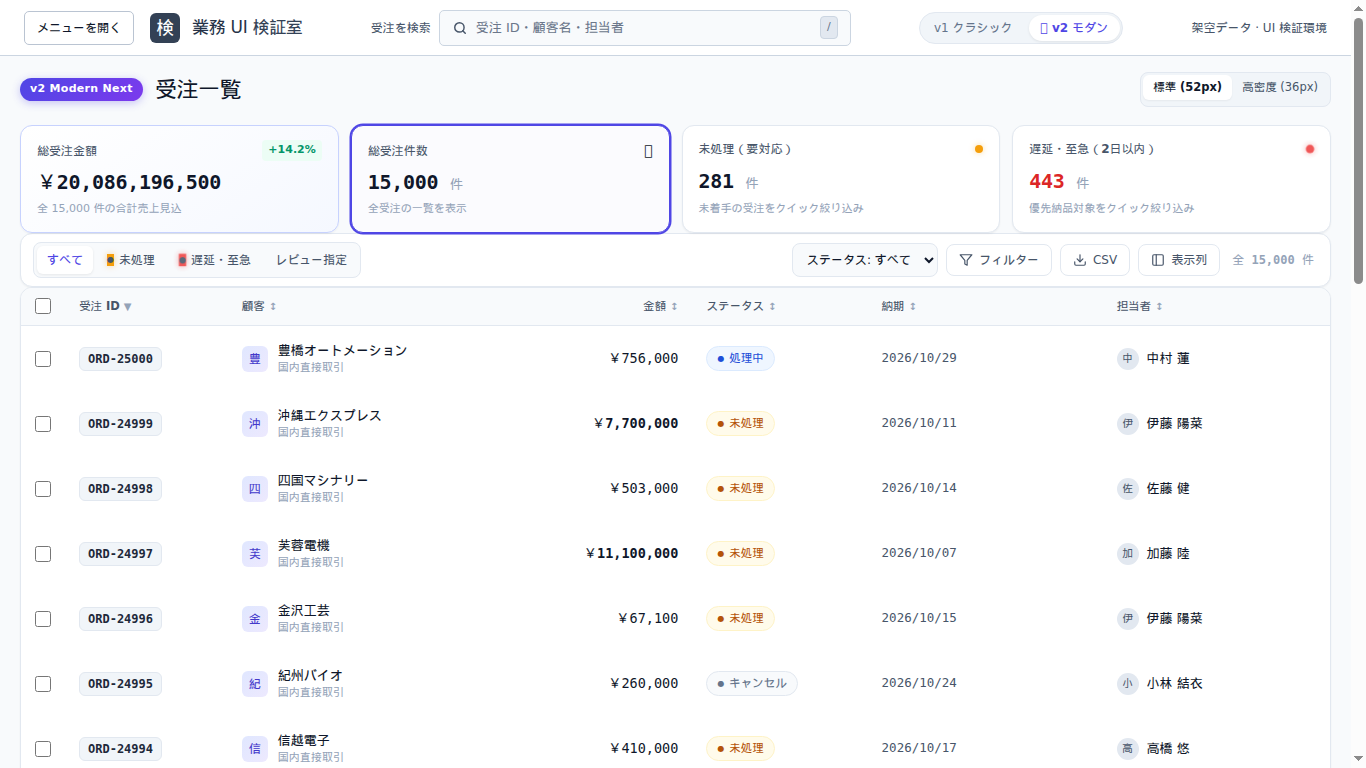Image resolution: width=1366 pixels, height=768 pixels.
Task: Click the 芙 avatar for 芙蓉電機
Action: tap(255, 554)
